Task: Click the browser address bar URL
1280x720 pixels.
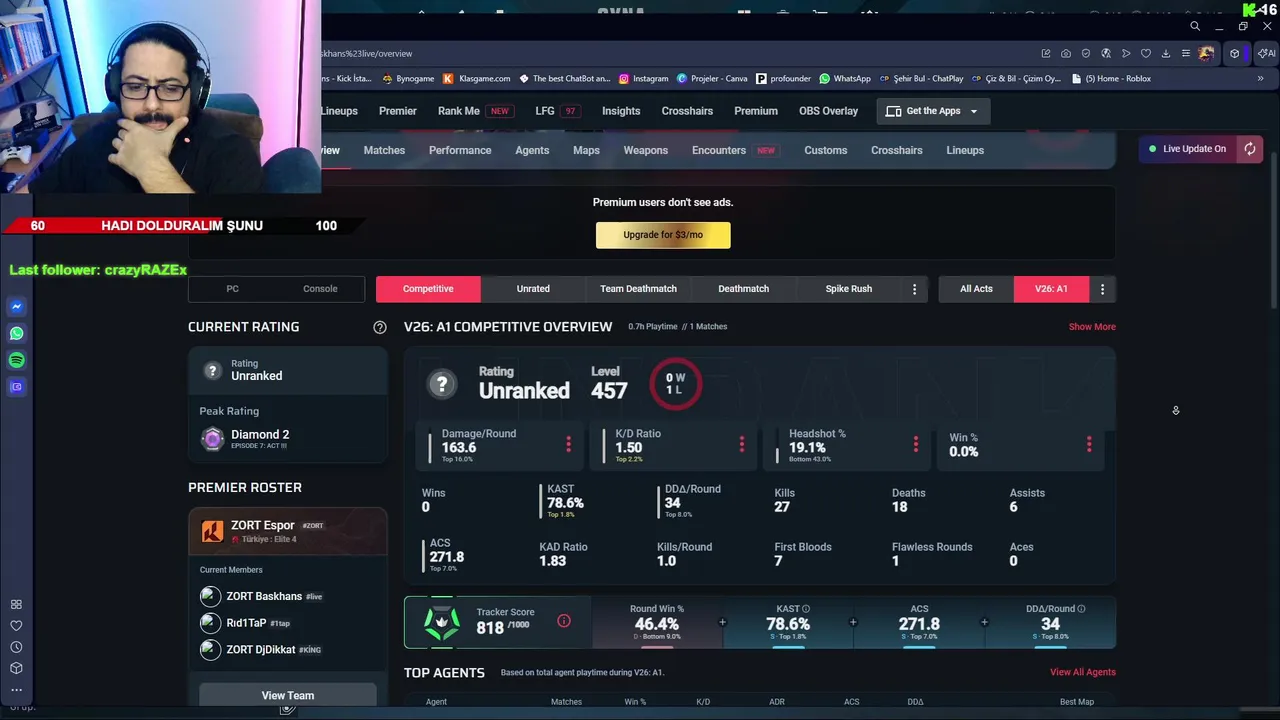Action: pos(366,54)
